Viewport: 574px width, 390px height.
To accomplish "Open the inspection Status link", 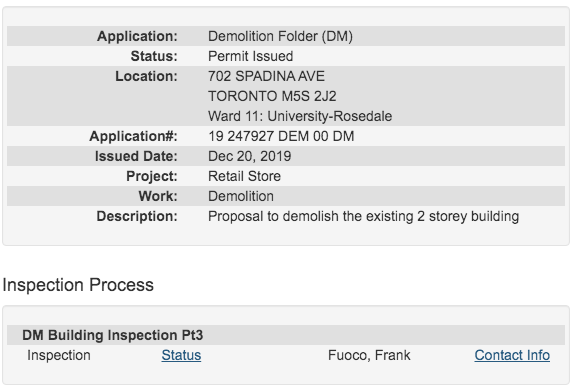I will tap(181, 355).
